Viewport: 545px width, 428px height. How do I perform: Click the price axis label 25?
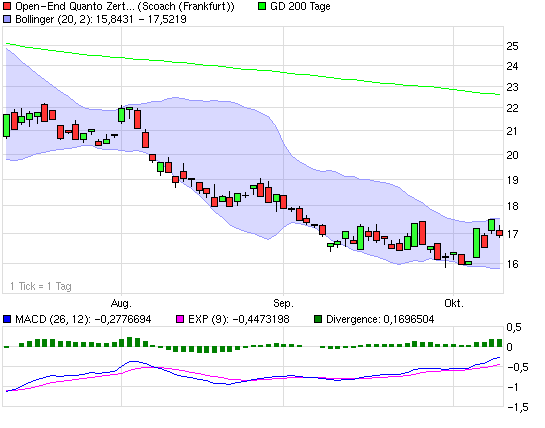(x=512, y=46)
